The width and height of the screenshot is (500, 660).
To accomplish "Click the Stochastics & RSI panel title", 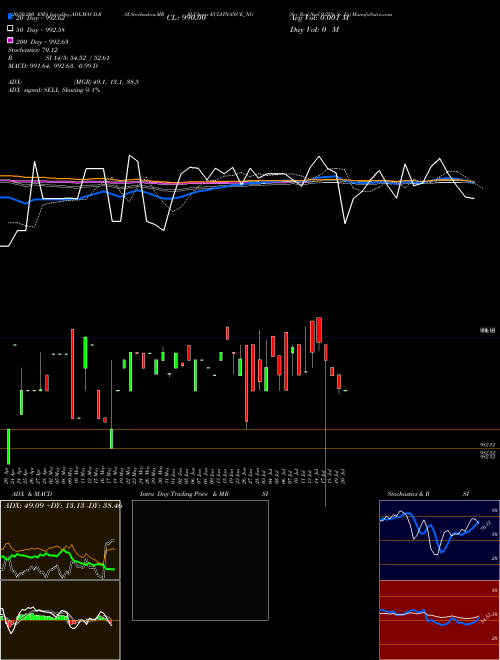I will tap(428, 494).
